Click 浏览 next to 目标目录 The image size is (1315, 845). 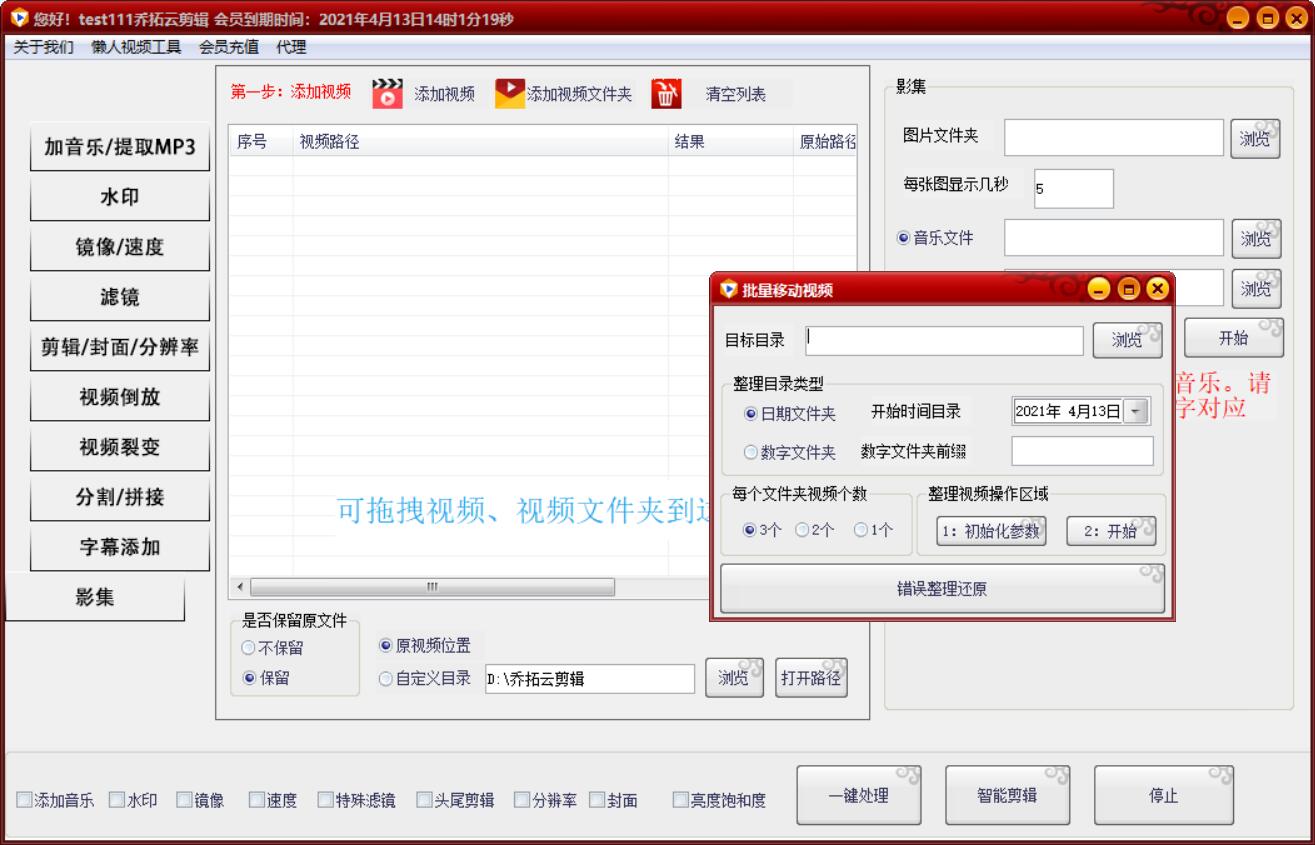pyautogui.click(x=1127, y=340)
